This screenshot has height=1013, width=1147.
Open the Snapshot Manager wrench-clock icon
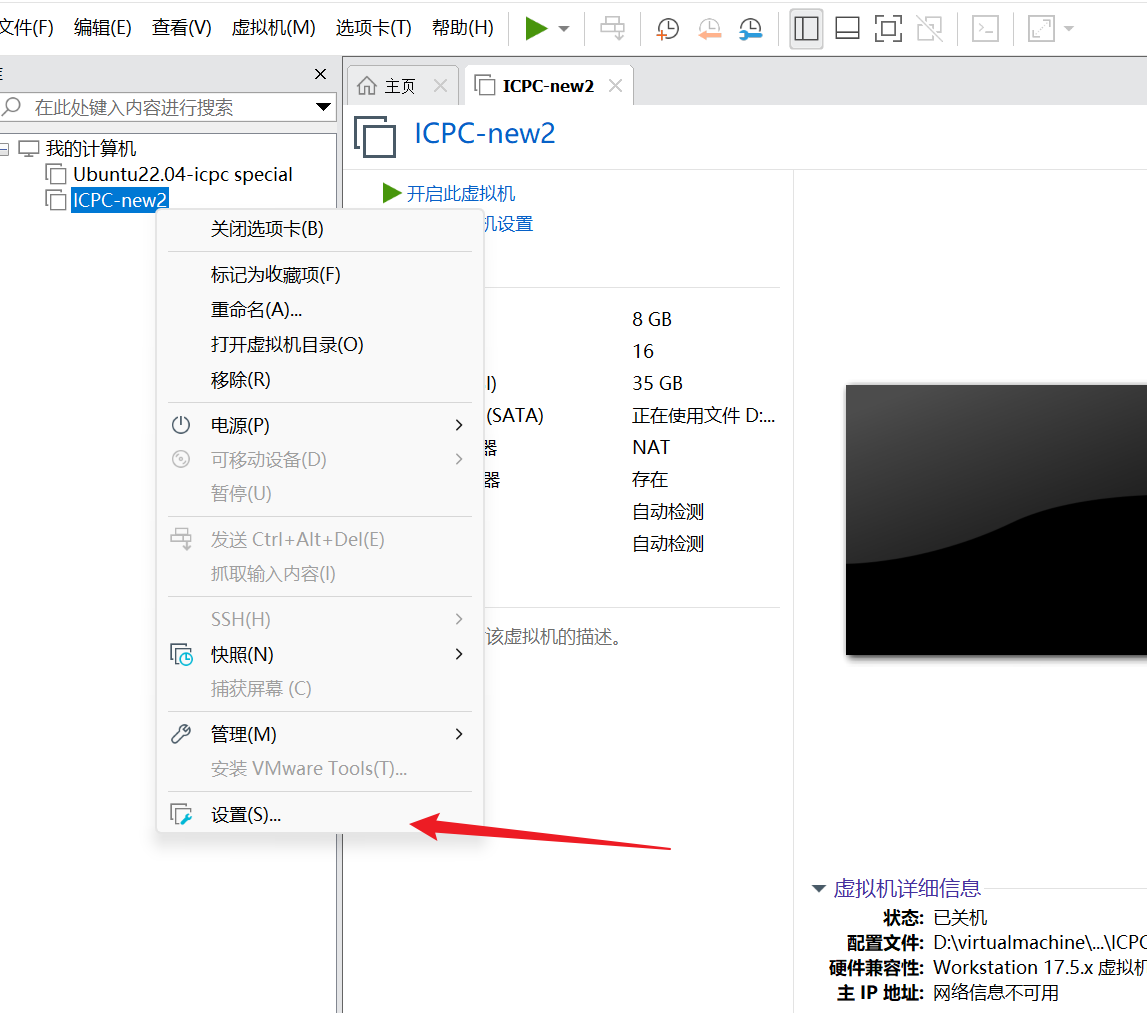click(752, 27)
